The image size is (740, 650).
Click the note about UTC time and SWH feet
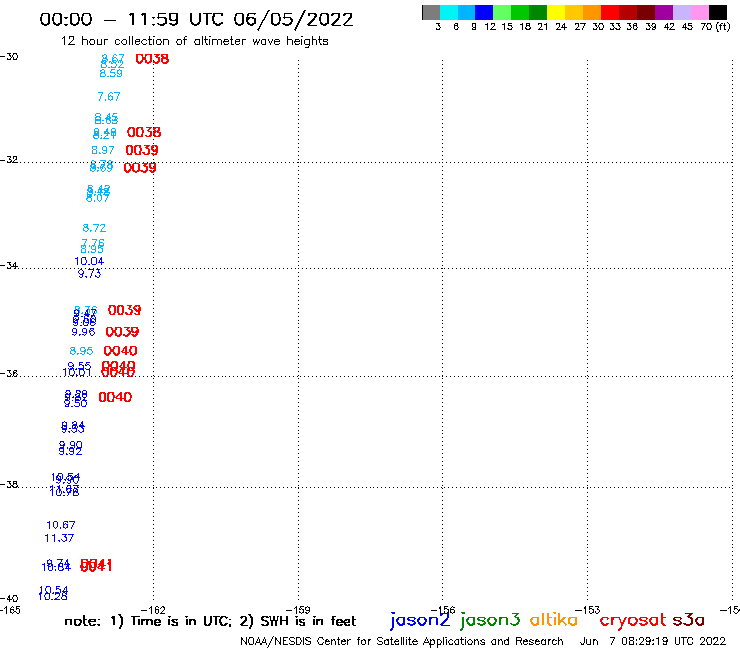click(x=210, y=621)
